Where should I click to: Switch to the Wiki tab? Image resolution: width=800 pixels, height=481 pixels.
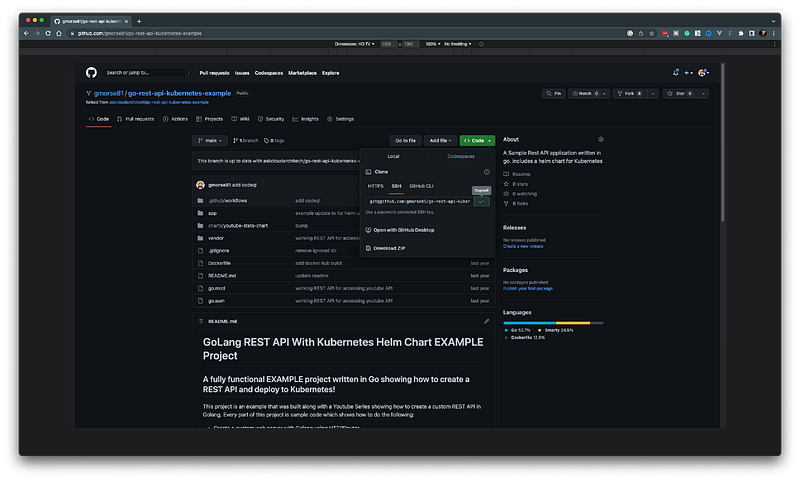(240, 119)
